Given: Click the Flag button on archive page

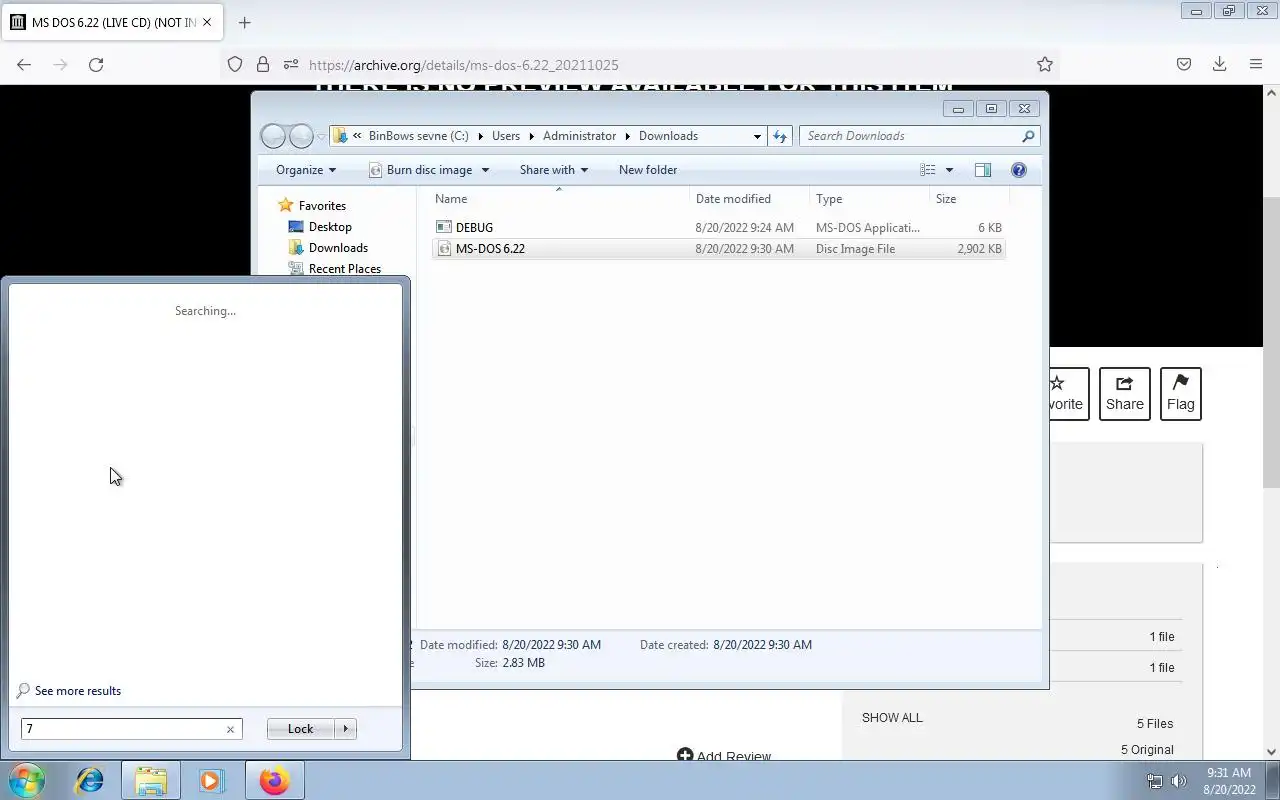Looking at the screenshot, I should [1180, 393].
